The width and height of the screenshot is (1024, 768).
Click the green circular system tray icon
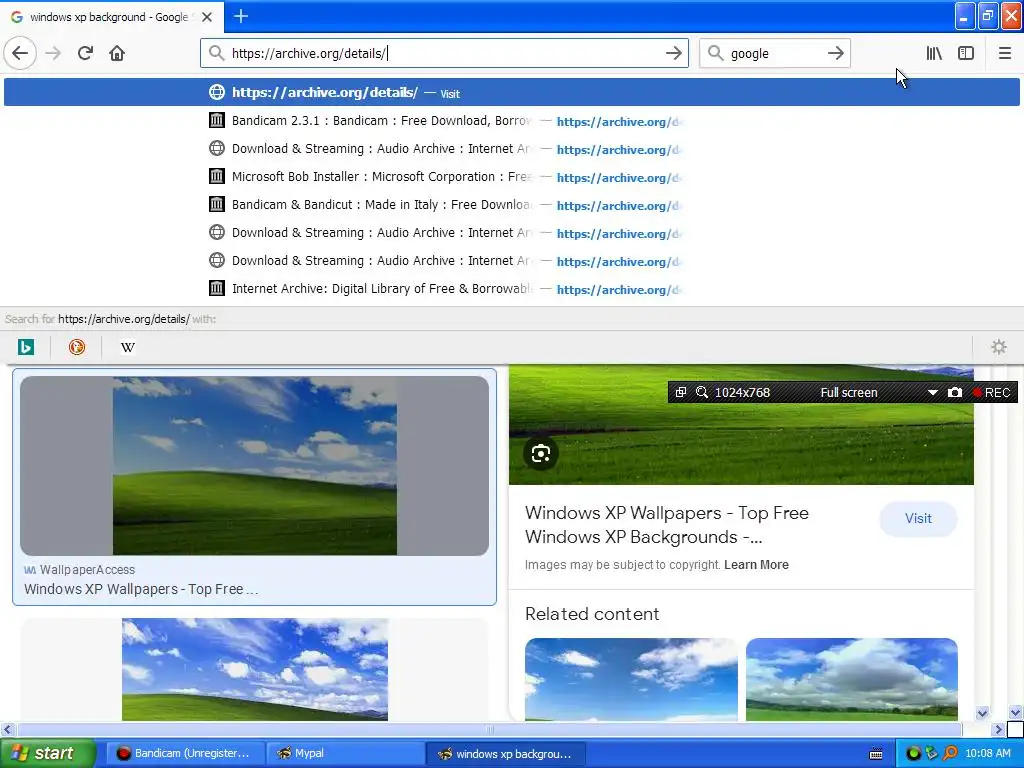(913, 753)
